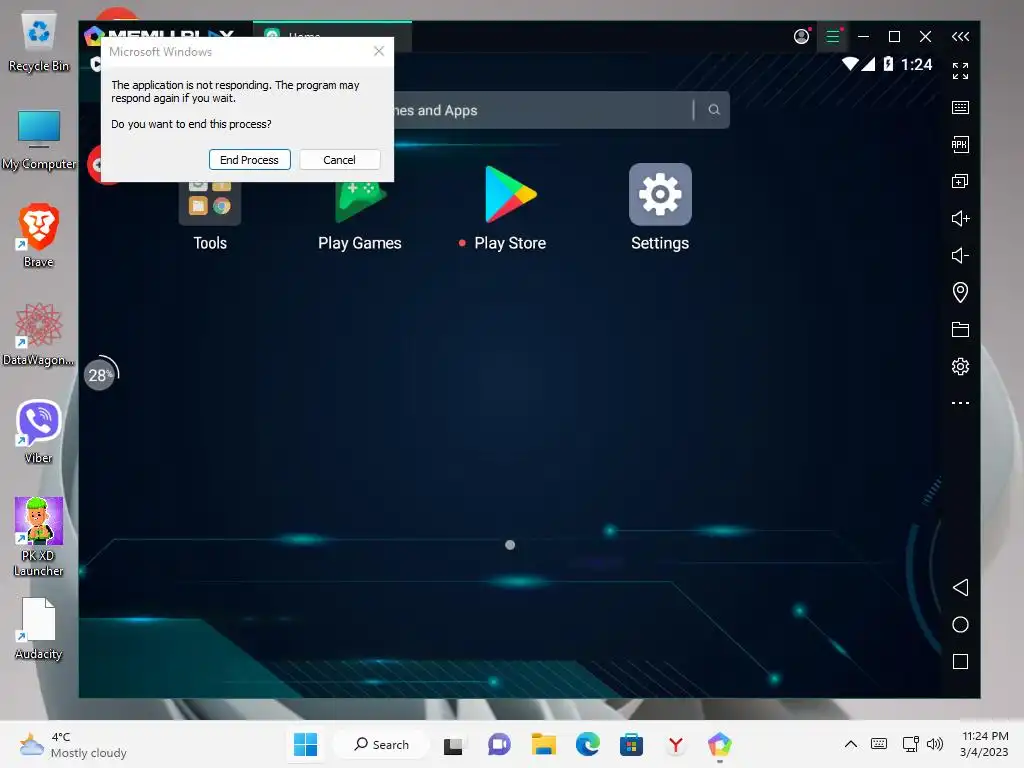Click the home screen page indicator dot
This screenshot has width=1024, height=768.
coord(510,545)
